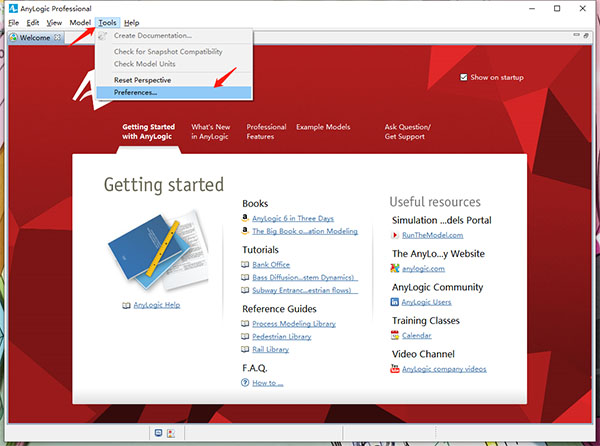Viewport: 600px width, 446px height.
Task: Click the Amazon icon beside AnyLogic 6 in Three Days
Action: click(x=245, y=218)
